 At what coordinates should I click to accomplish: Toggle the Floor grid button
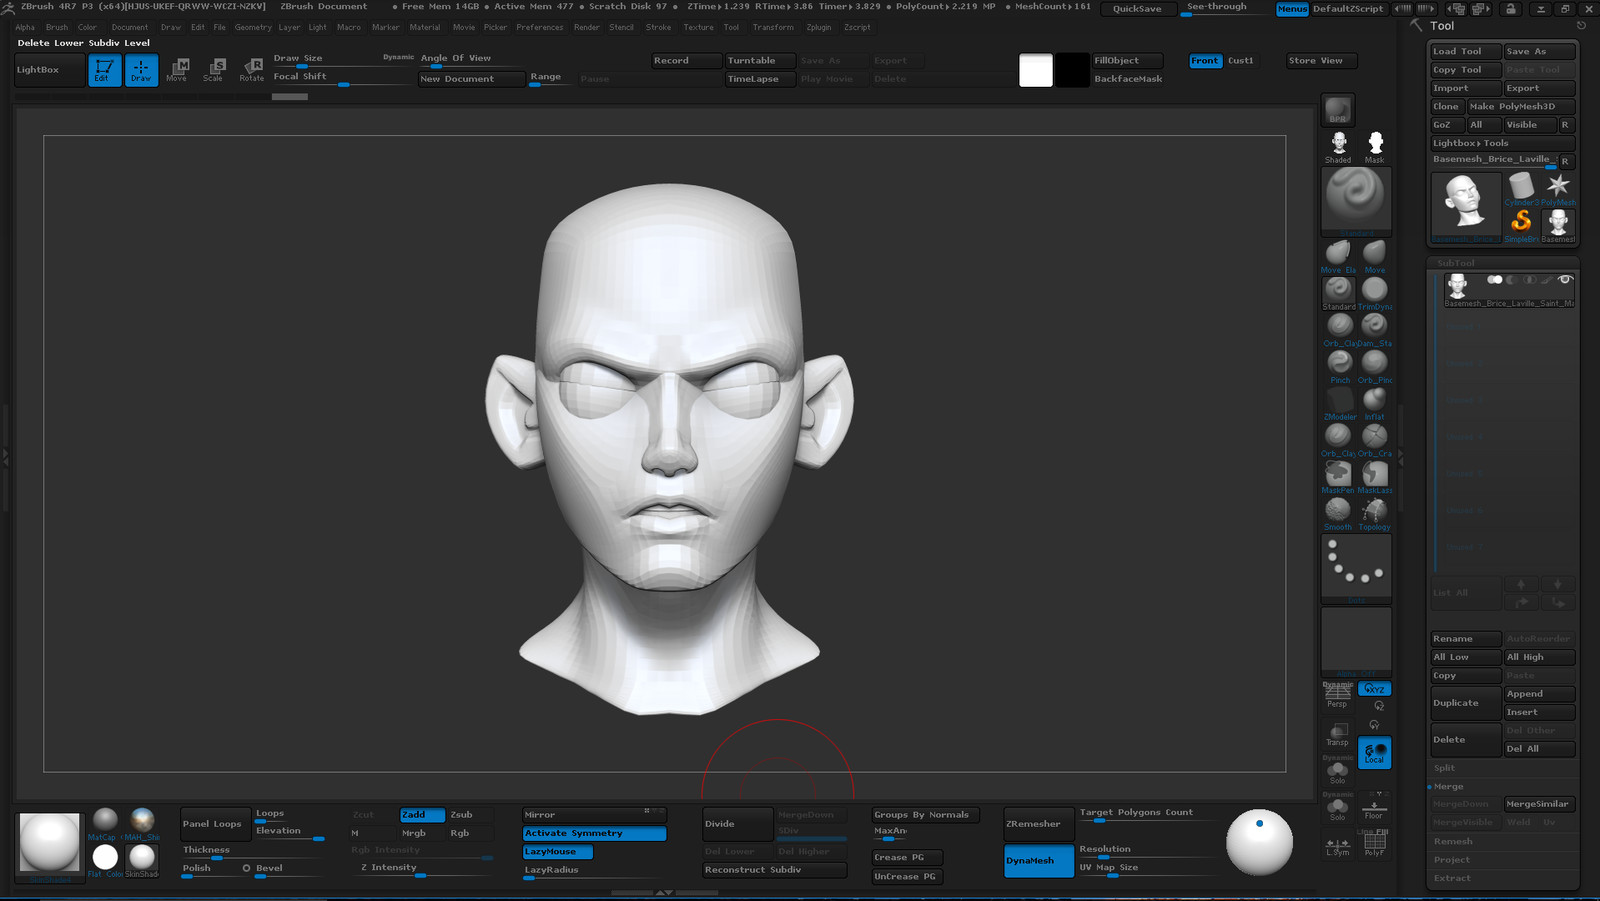[x=1374, y=808]
